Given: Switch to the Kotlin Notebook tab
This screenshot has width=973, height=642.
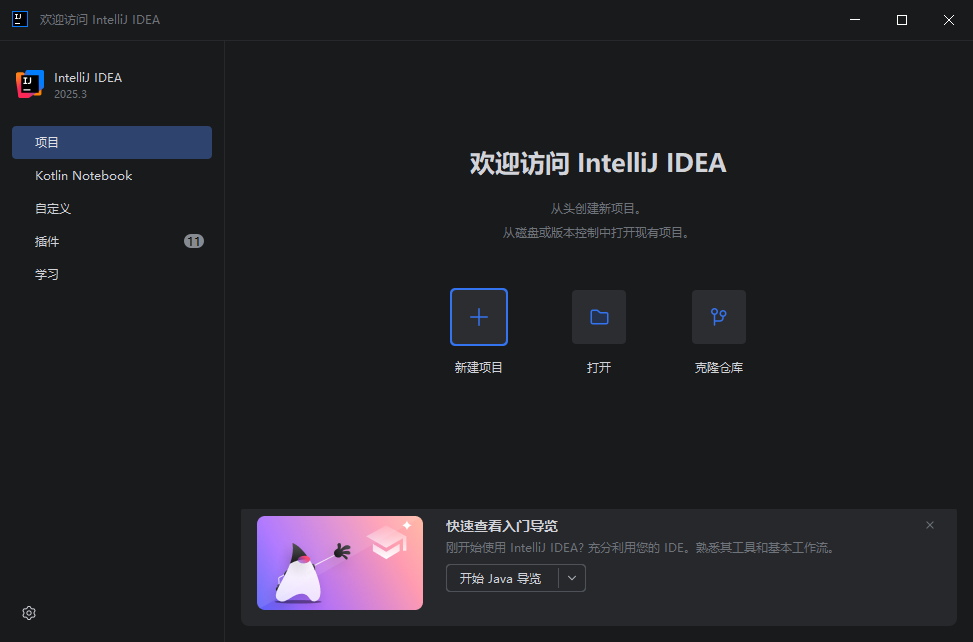Looking at the screenshot, I should [84, 176].
